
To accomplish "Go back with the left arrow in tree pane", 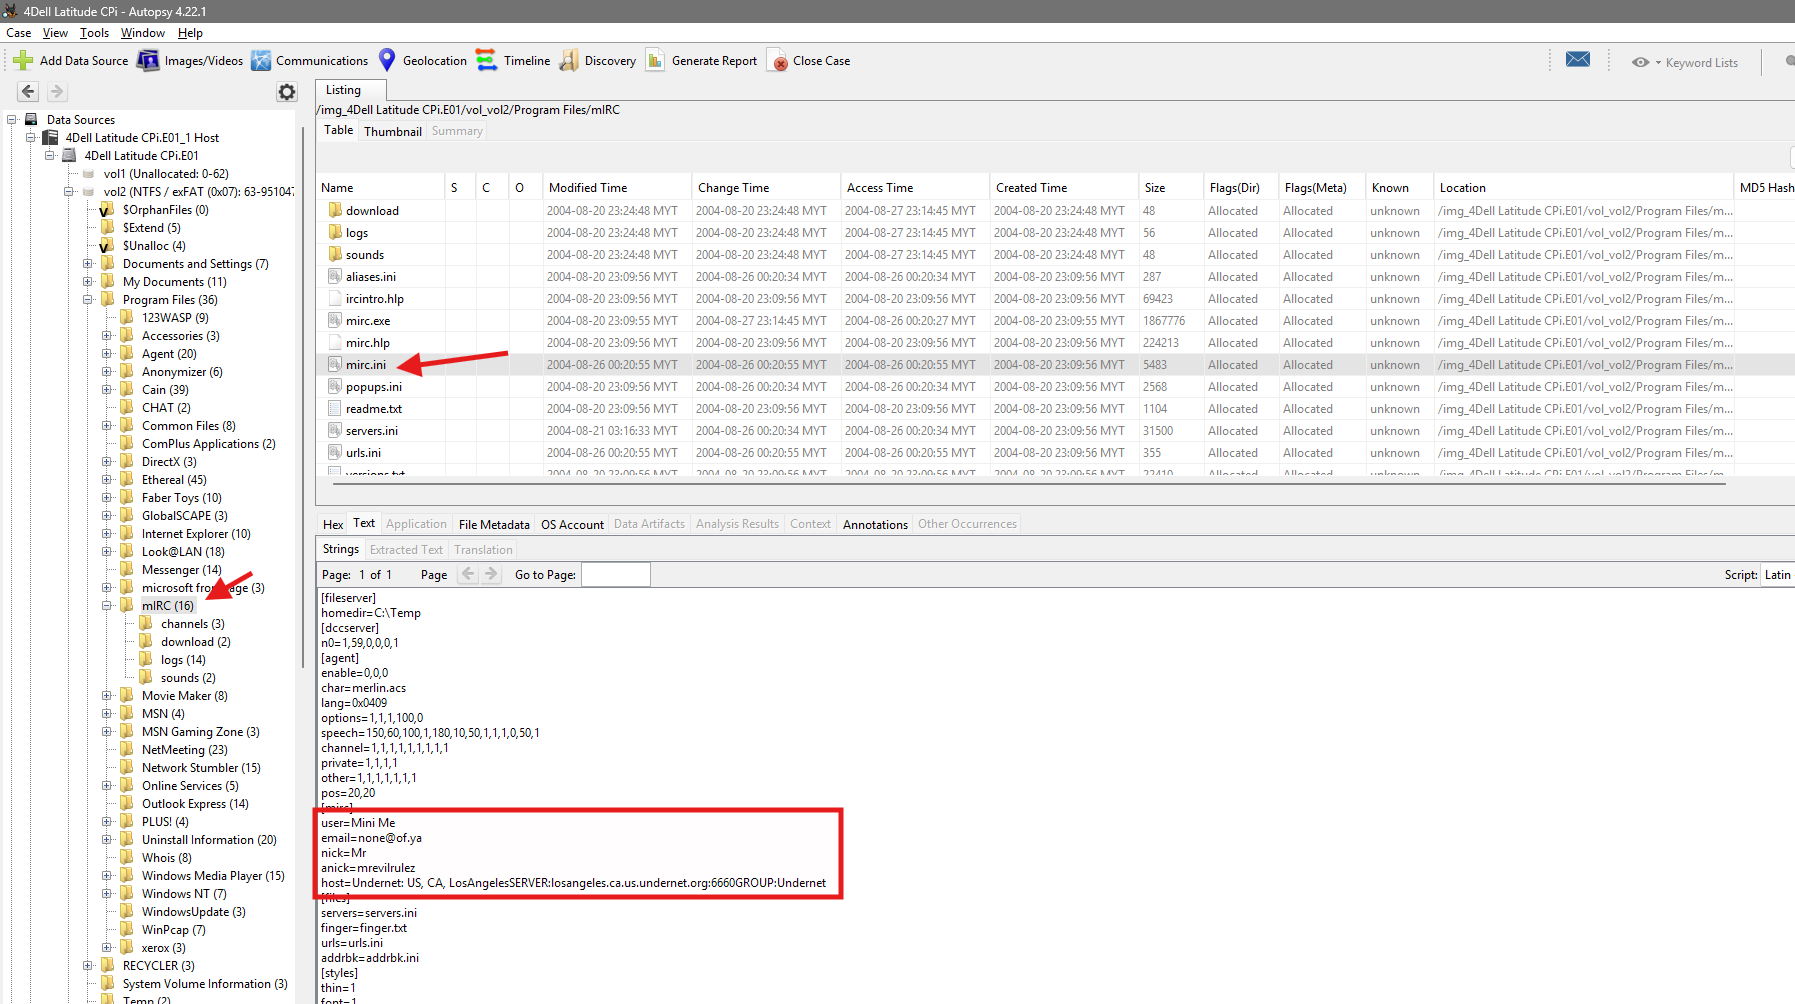I will pyautogui.click(x=28, y=92).
